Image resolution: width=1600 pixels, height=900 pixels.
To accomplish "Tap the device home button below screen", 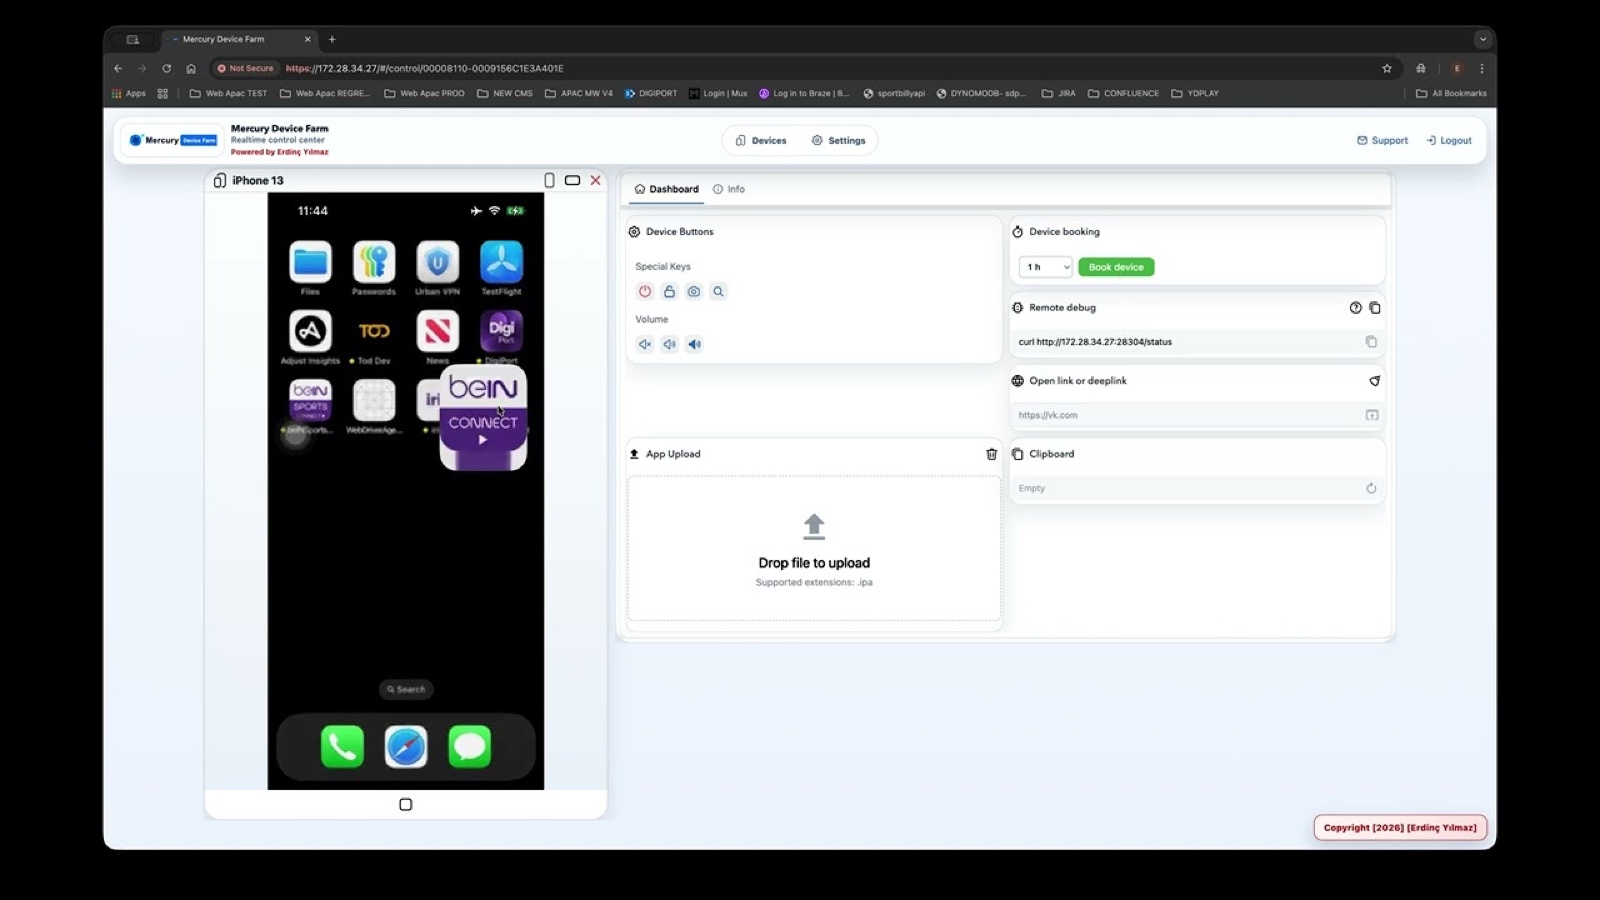I will coord(406,804).
